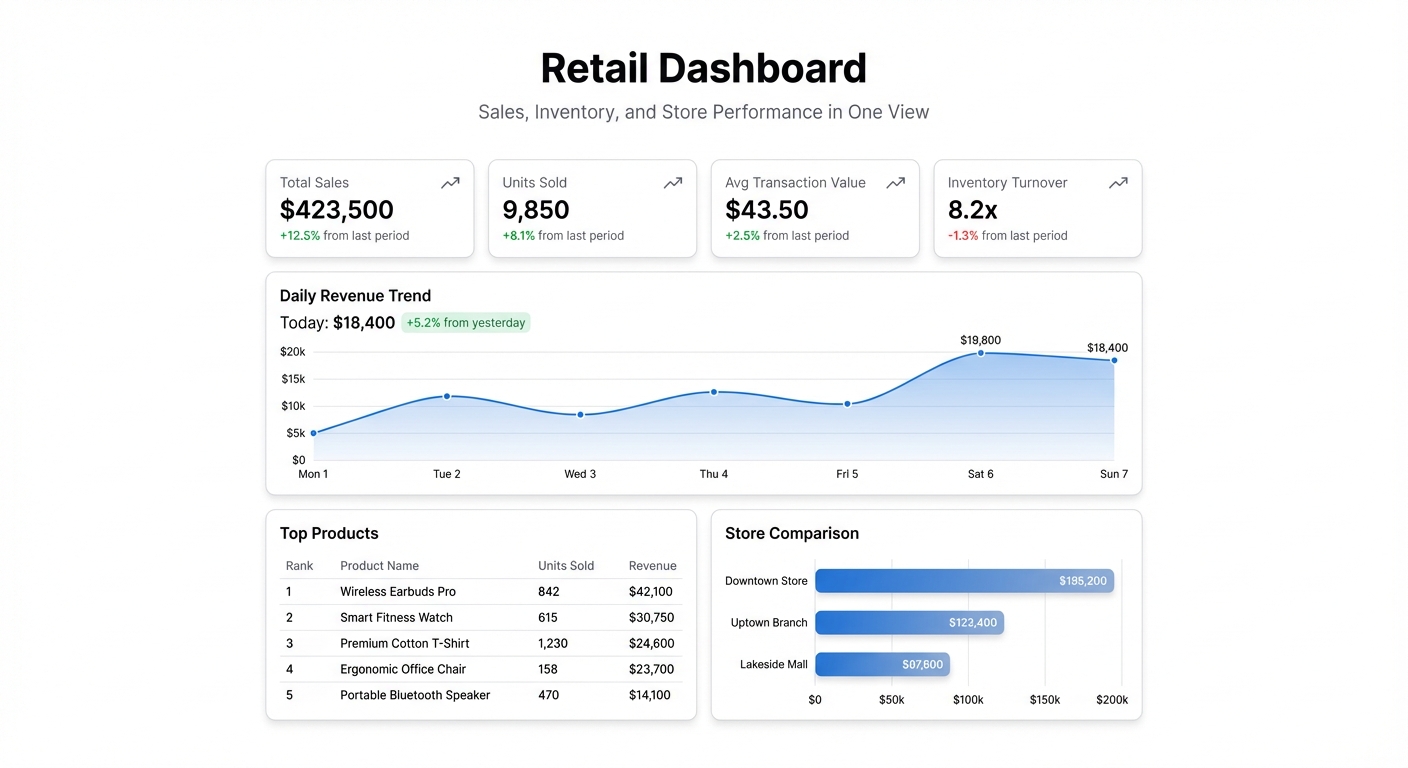Click the Inventory Turnover trend icon
Image resolution: width=1408 pixels, height=768 pixels.
pos(1118,183)
